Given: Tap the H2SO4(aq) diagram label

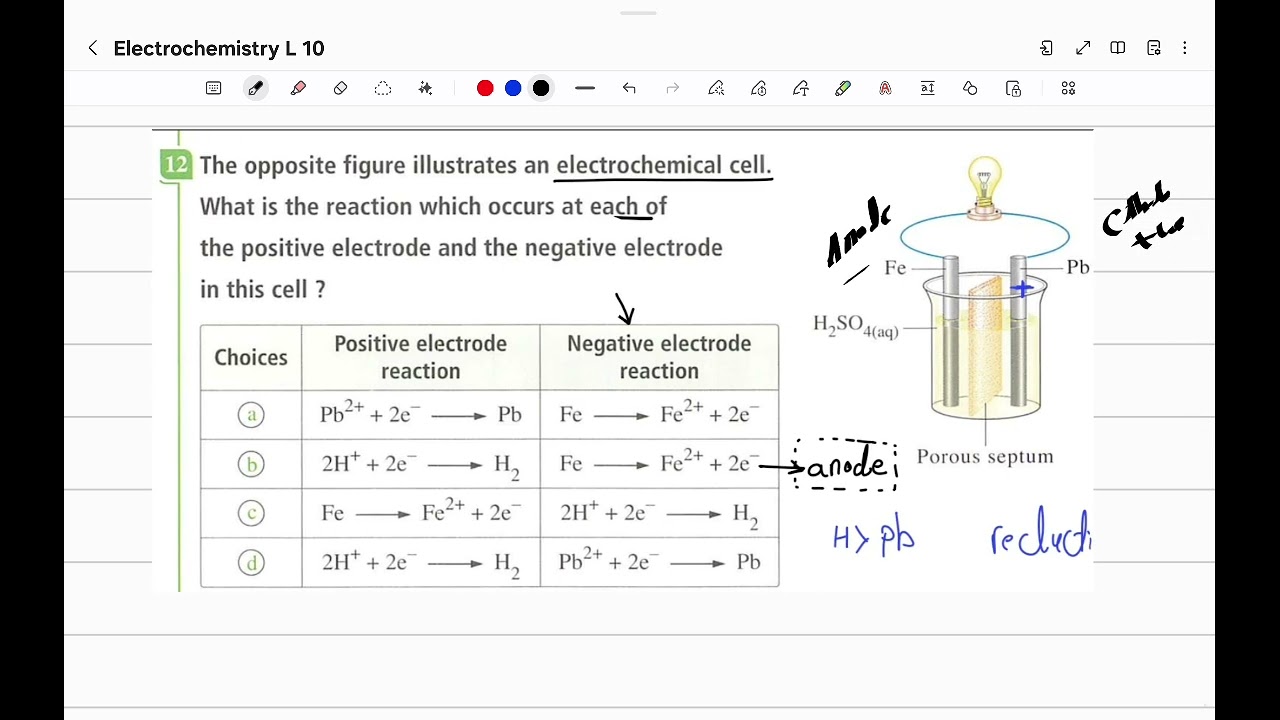Looking at the screenshot, I should tap(856, 326).
